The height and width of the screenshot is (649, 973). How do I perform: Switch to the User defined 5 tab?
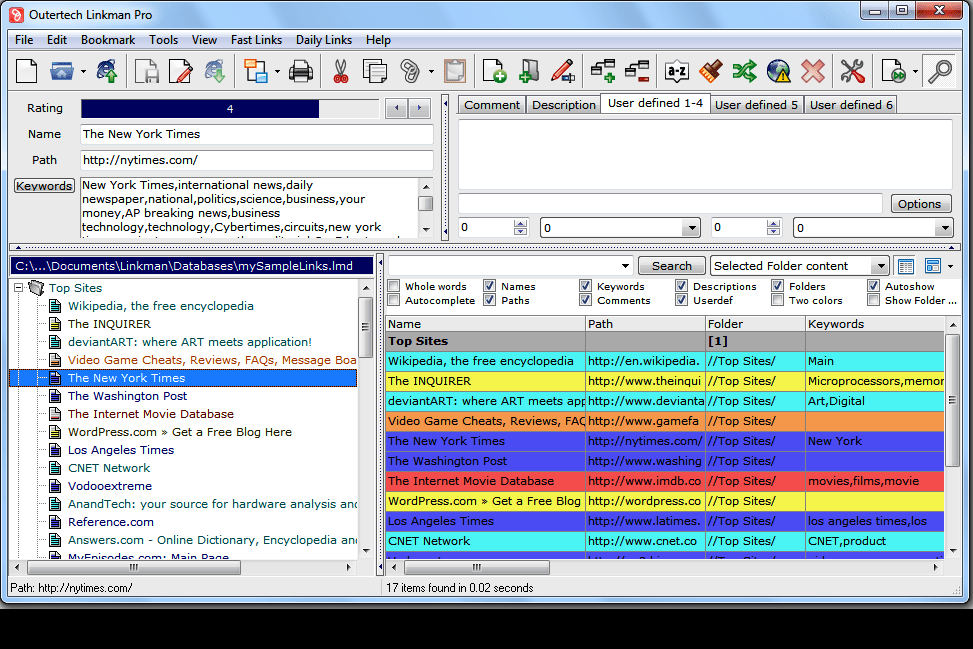pyautogui.click(x=757, y=103)
